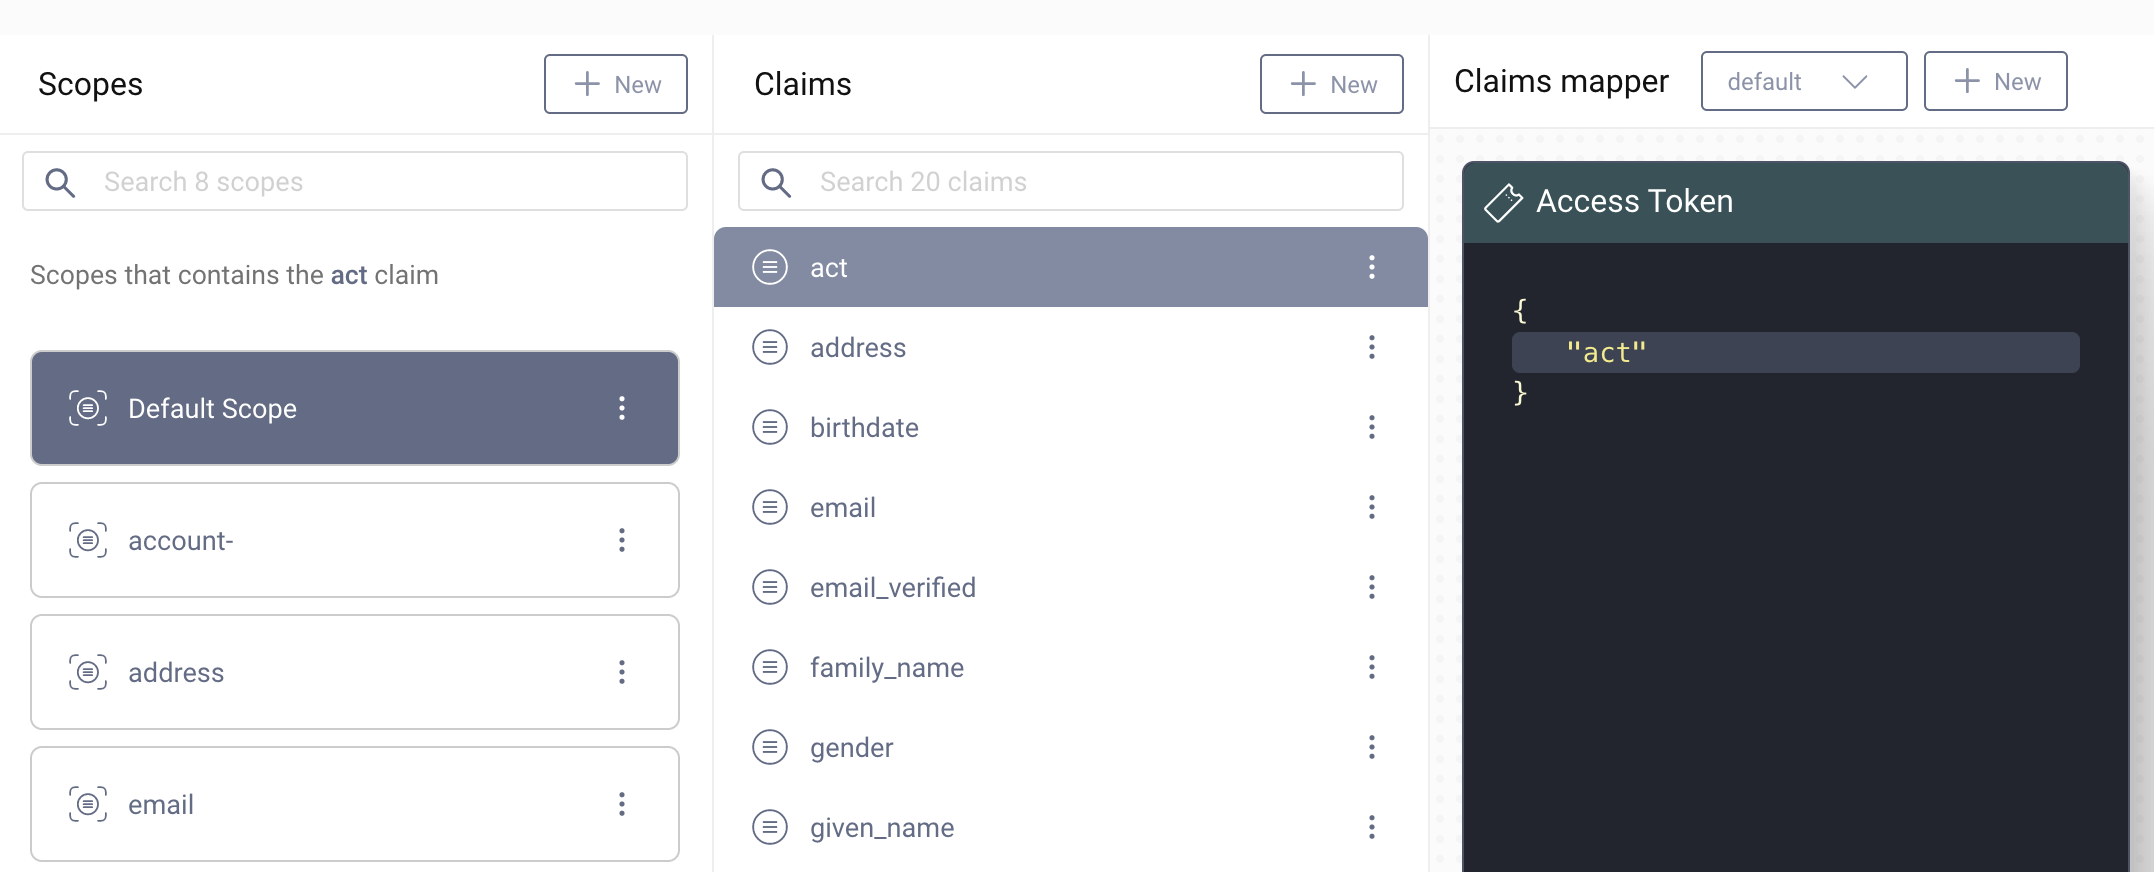Click the act claim icon
The height and width of the screenshot is (872, 2154).
coord(770,267)
